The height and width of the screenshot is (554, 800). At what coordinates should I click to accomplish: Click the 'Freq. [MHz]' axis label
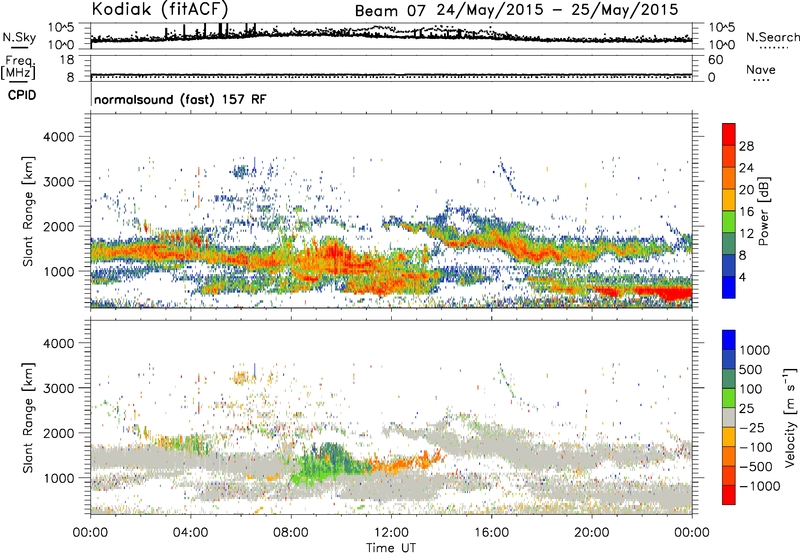18,67
